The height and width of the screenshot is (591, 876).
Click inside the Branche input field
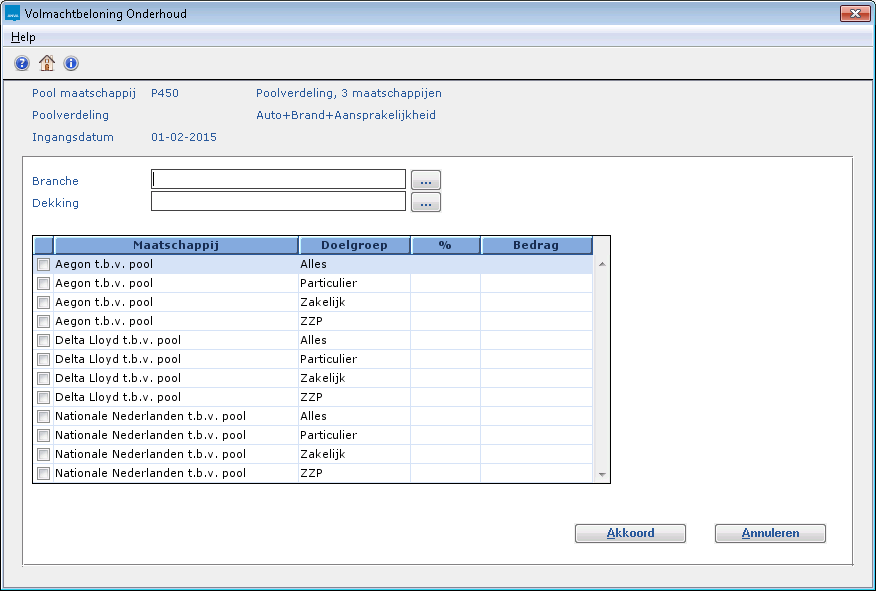(278, 180)
